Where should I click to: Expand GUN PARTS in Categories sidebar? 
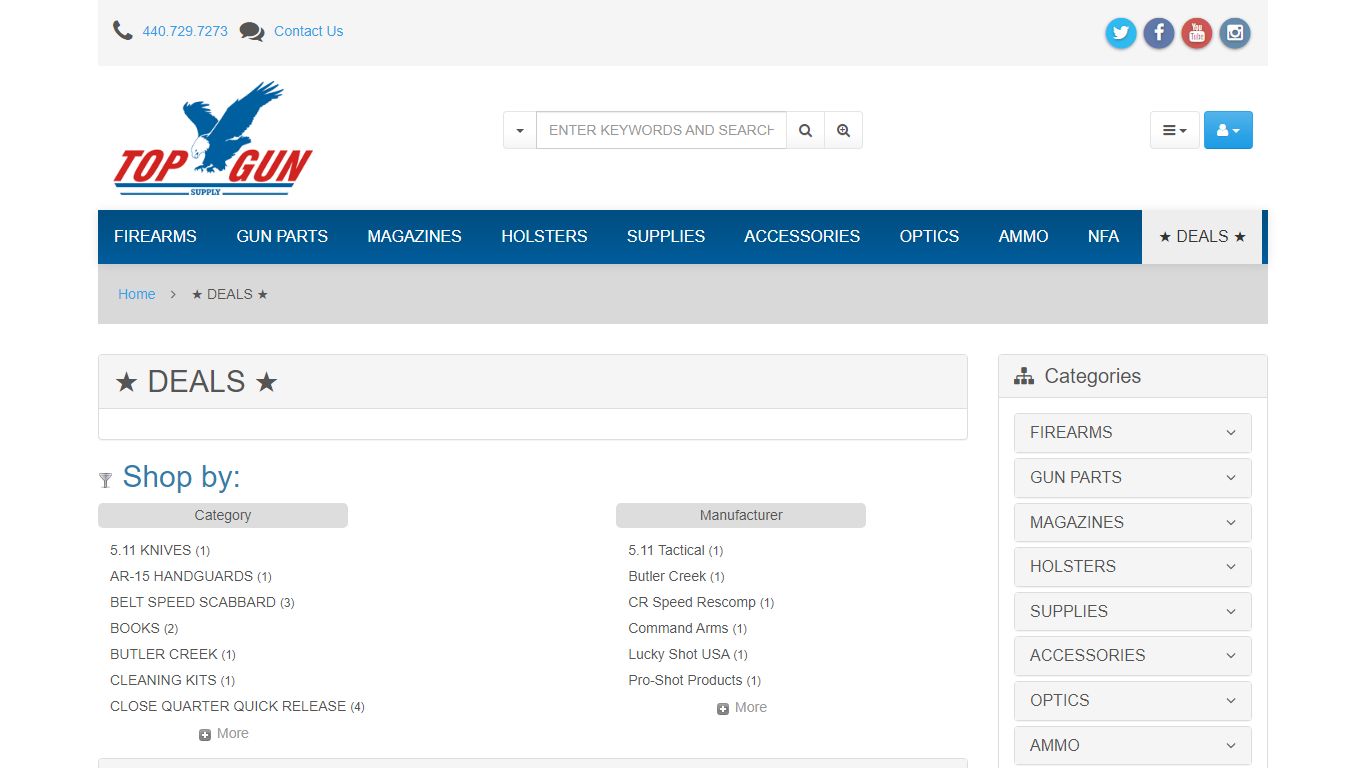point(1133,478)
